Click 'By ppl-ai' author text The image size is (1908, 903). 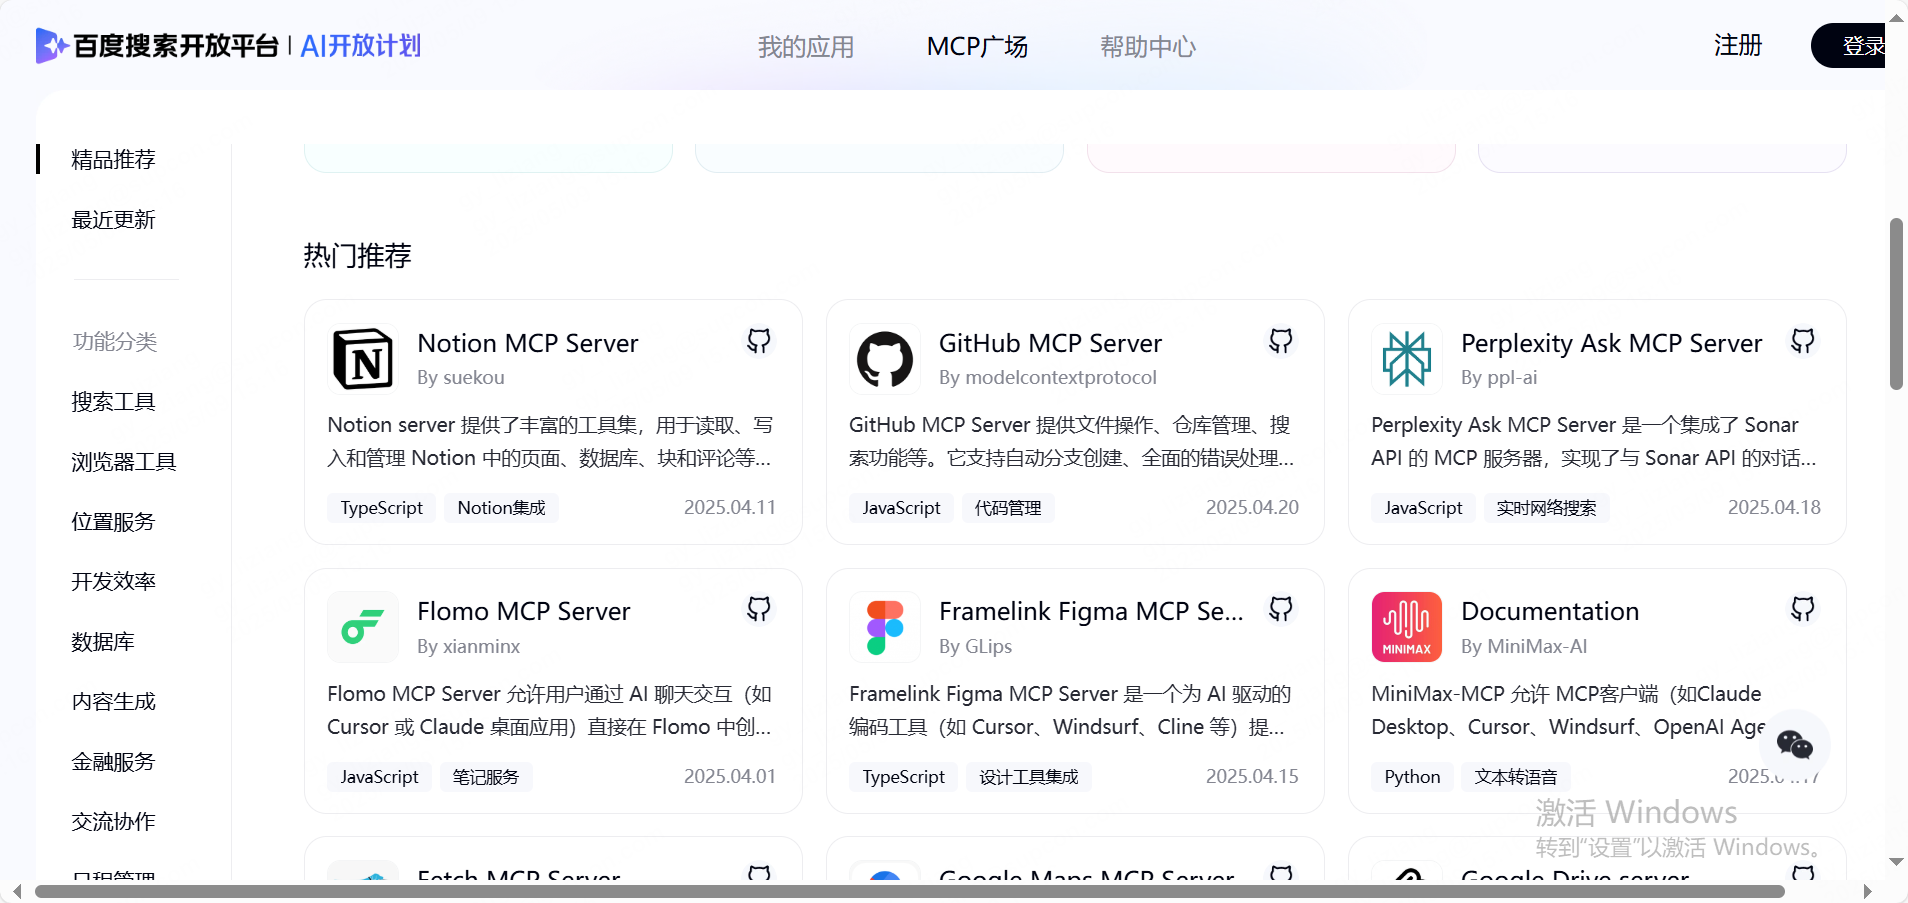(x=1499, y=378)
